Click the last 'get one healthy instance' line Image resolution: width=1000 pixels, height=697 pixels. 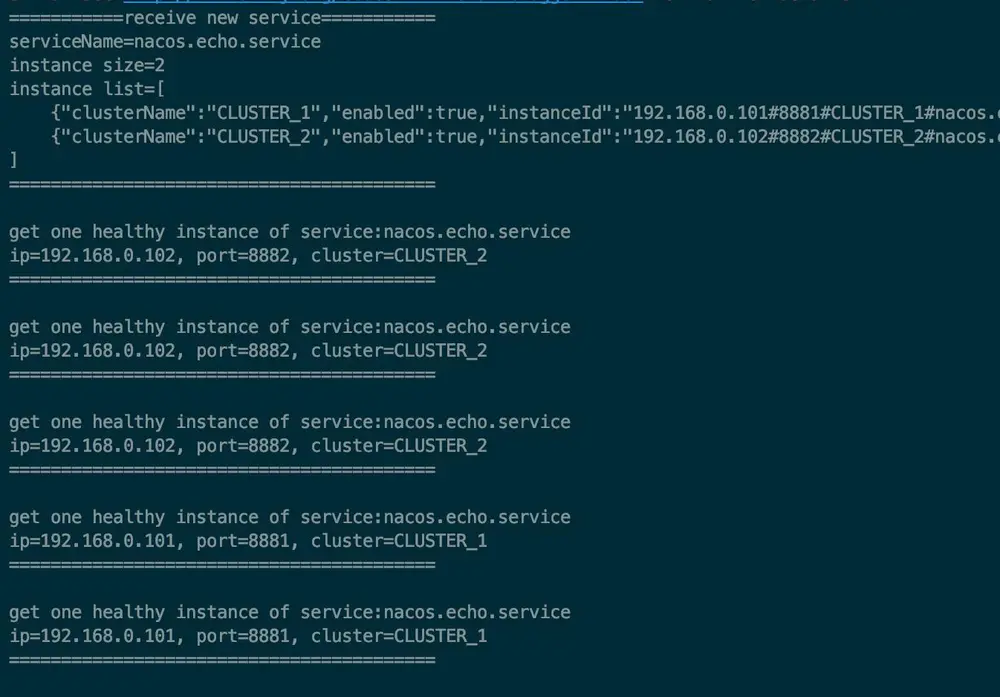tap(290, 612)
